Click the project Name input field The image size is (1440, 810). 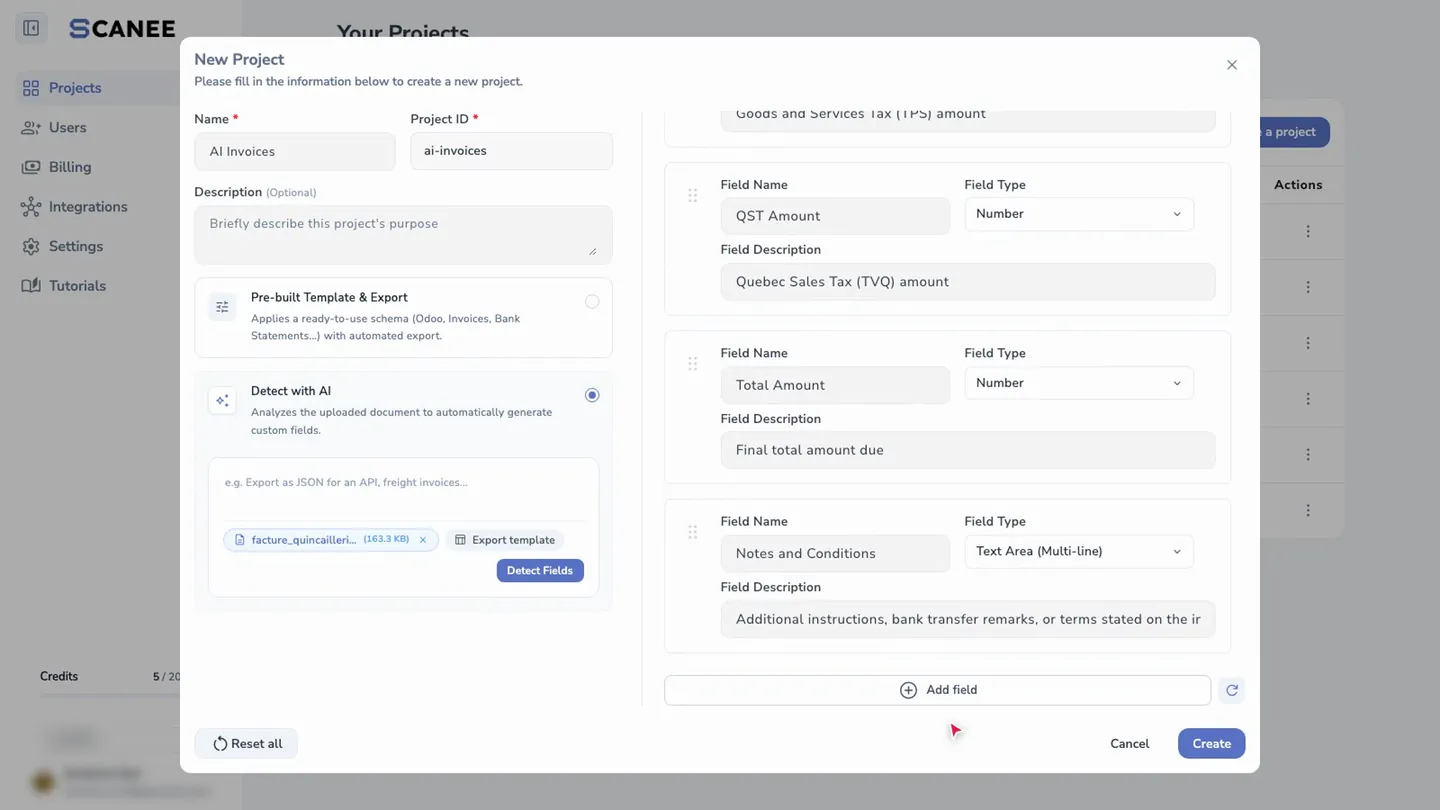pos(295,152)
